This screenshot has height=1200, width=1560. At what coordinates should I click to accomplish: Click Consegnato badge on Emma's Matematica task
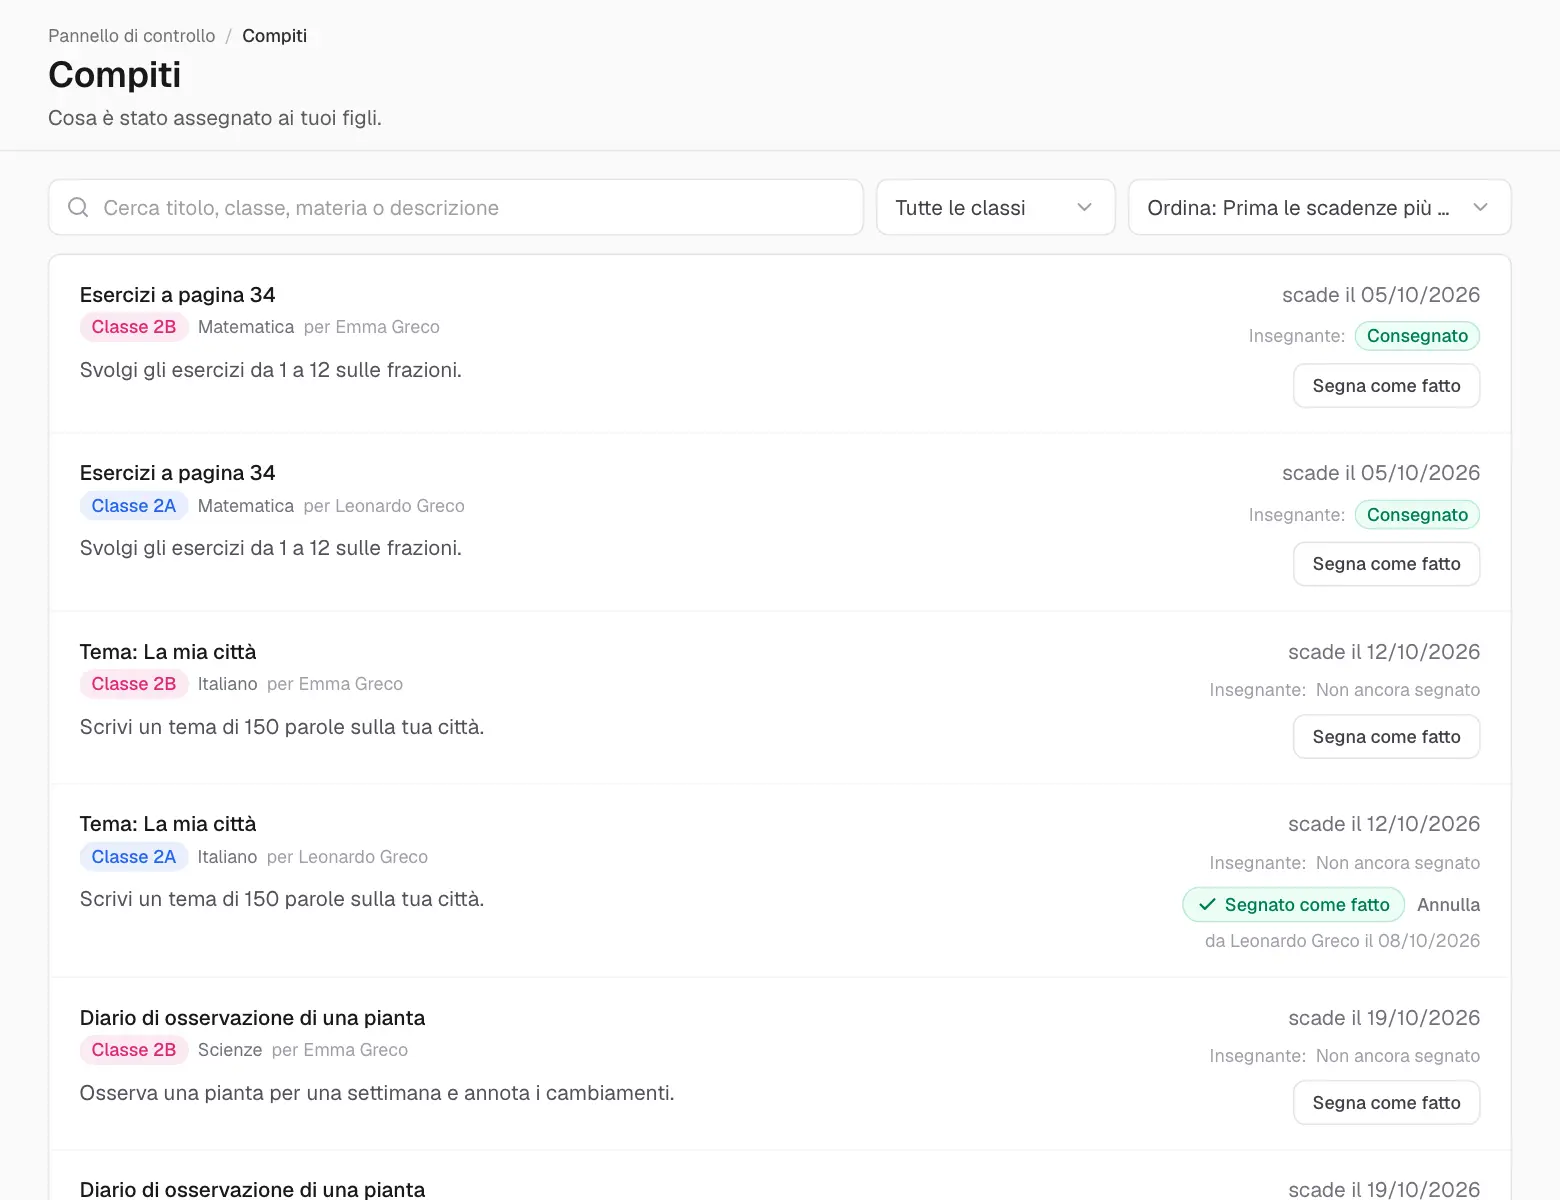pos(1417,336)
